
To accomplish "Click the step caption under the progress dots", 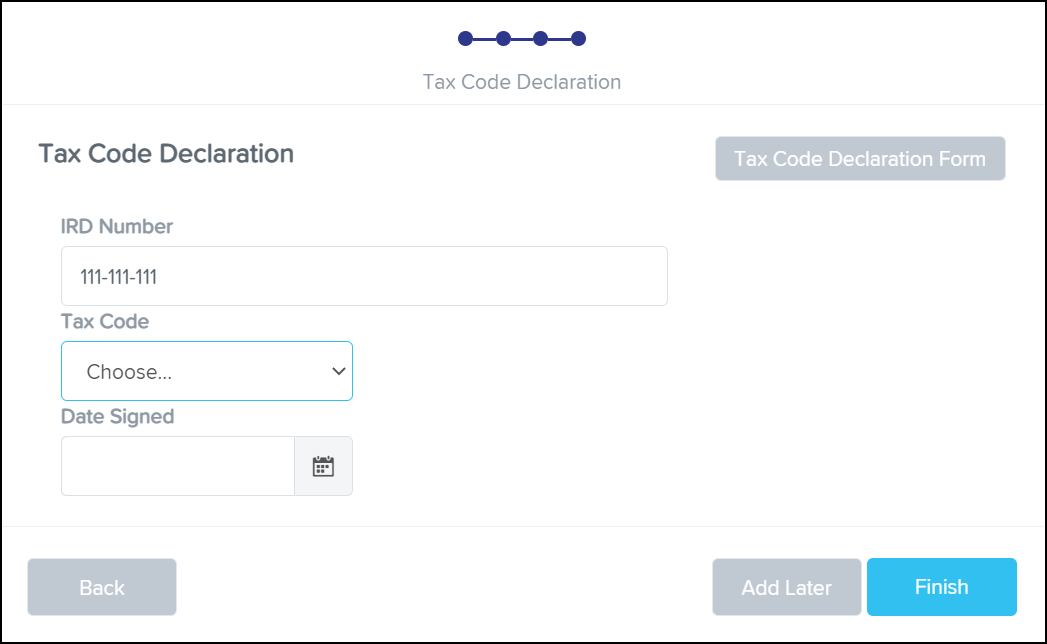I will [522, 82].
